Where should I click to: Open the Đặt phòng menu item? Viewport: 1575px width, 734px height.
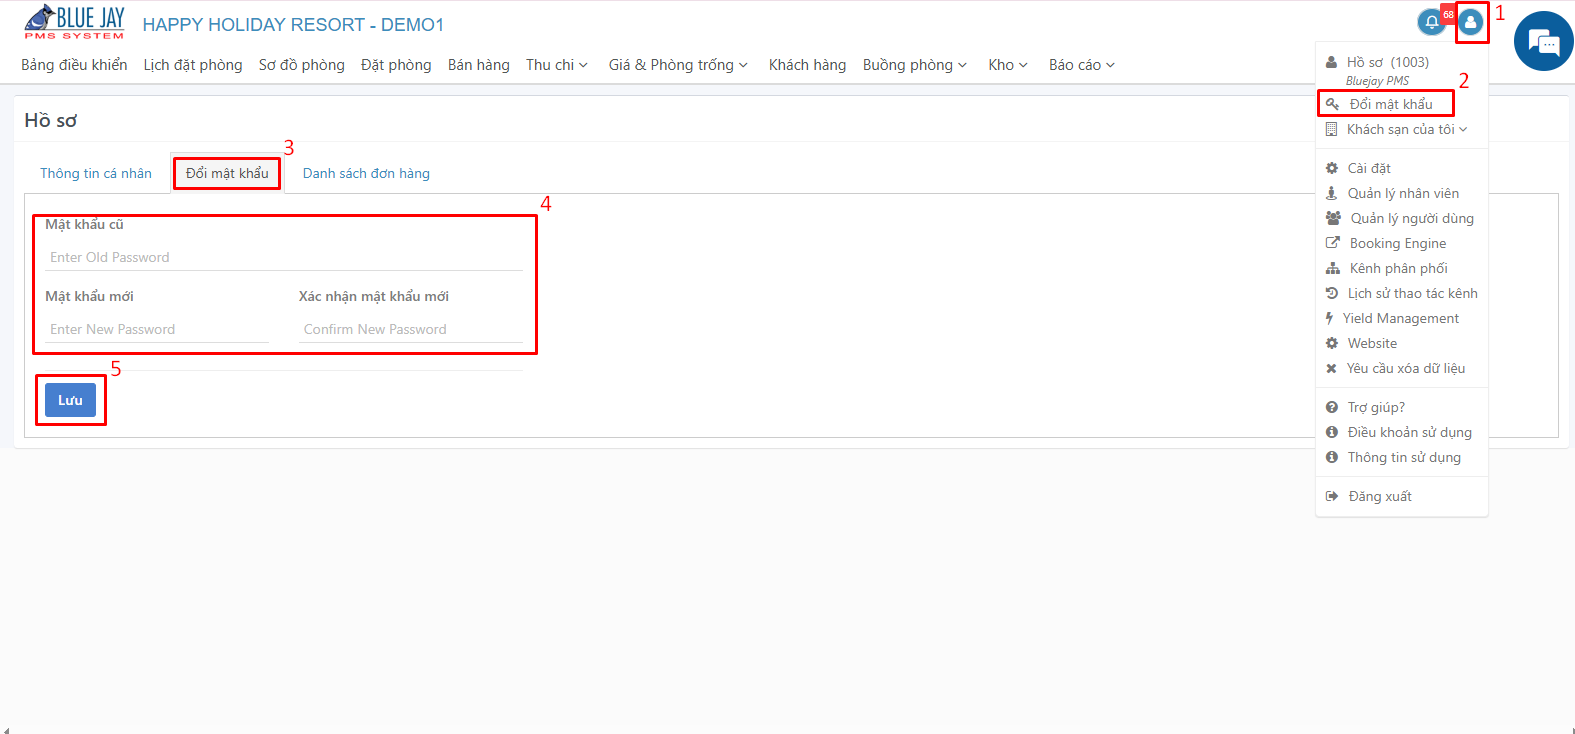pyautogui.click(x=396, y=65)
